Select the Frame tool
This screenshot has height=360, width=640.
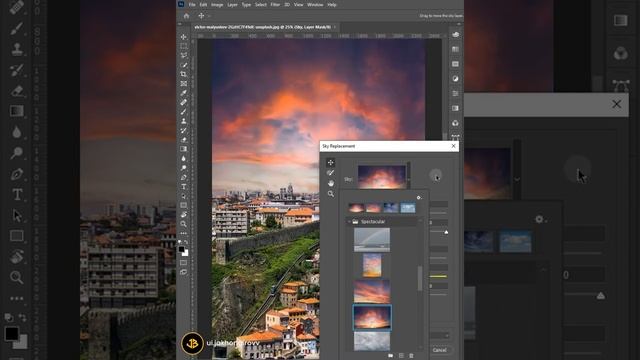pos(184,84)
